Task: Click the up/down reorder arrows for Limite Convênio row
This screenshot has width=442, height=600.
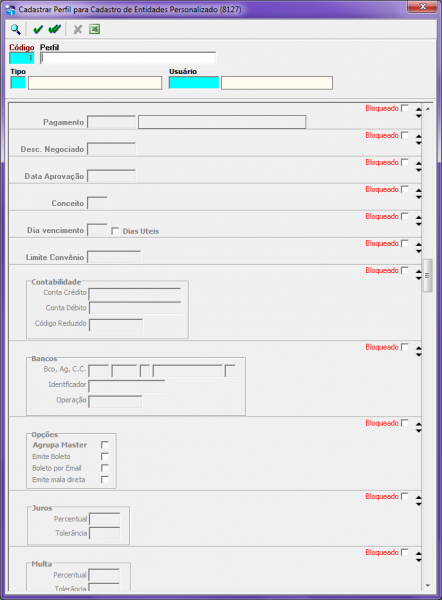Action: point(418,248)
